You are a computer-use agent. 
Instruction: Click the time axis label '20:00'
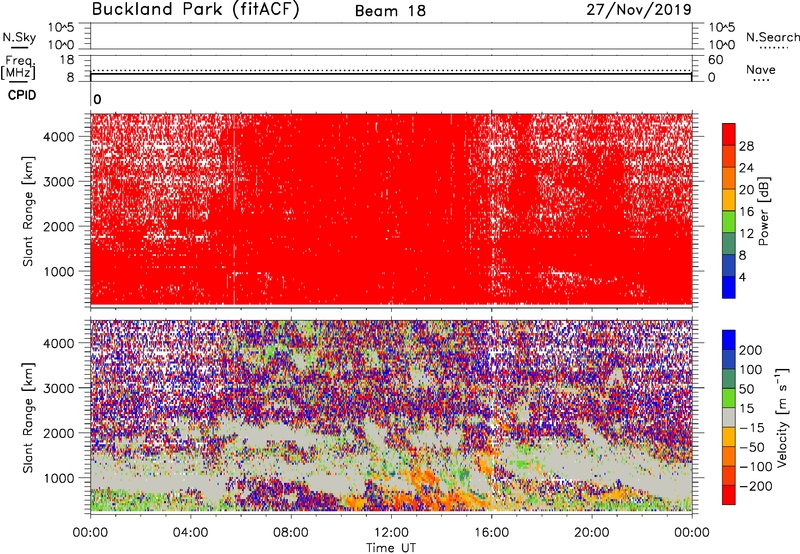(591, 533)
